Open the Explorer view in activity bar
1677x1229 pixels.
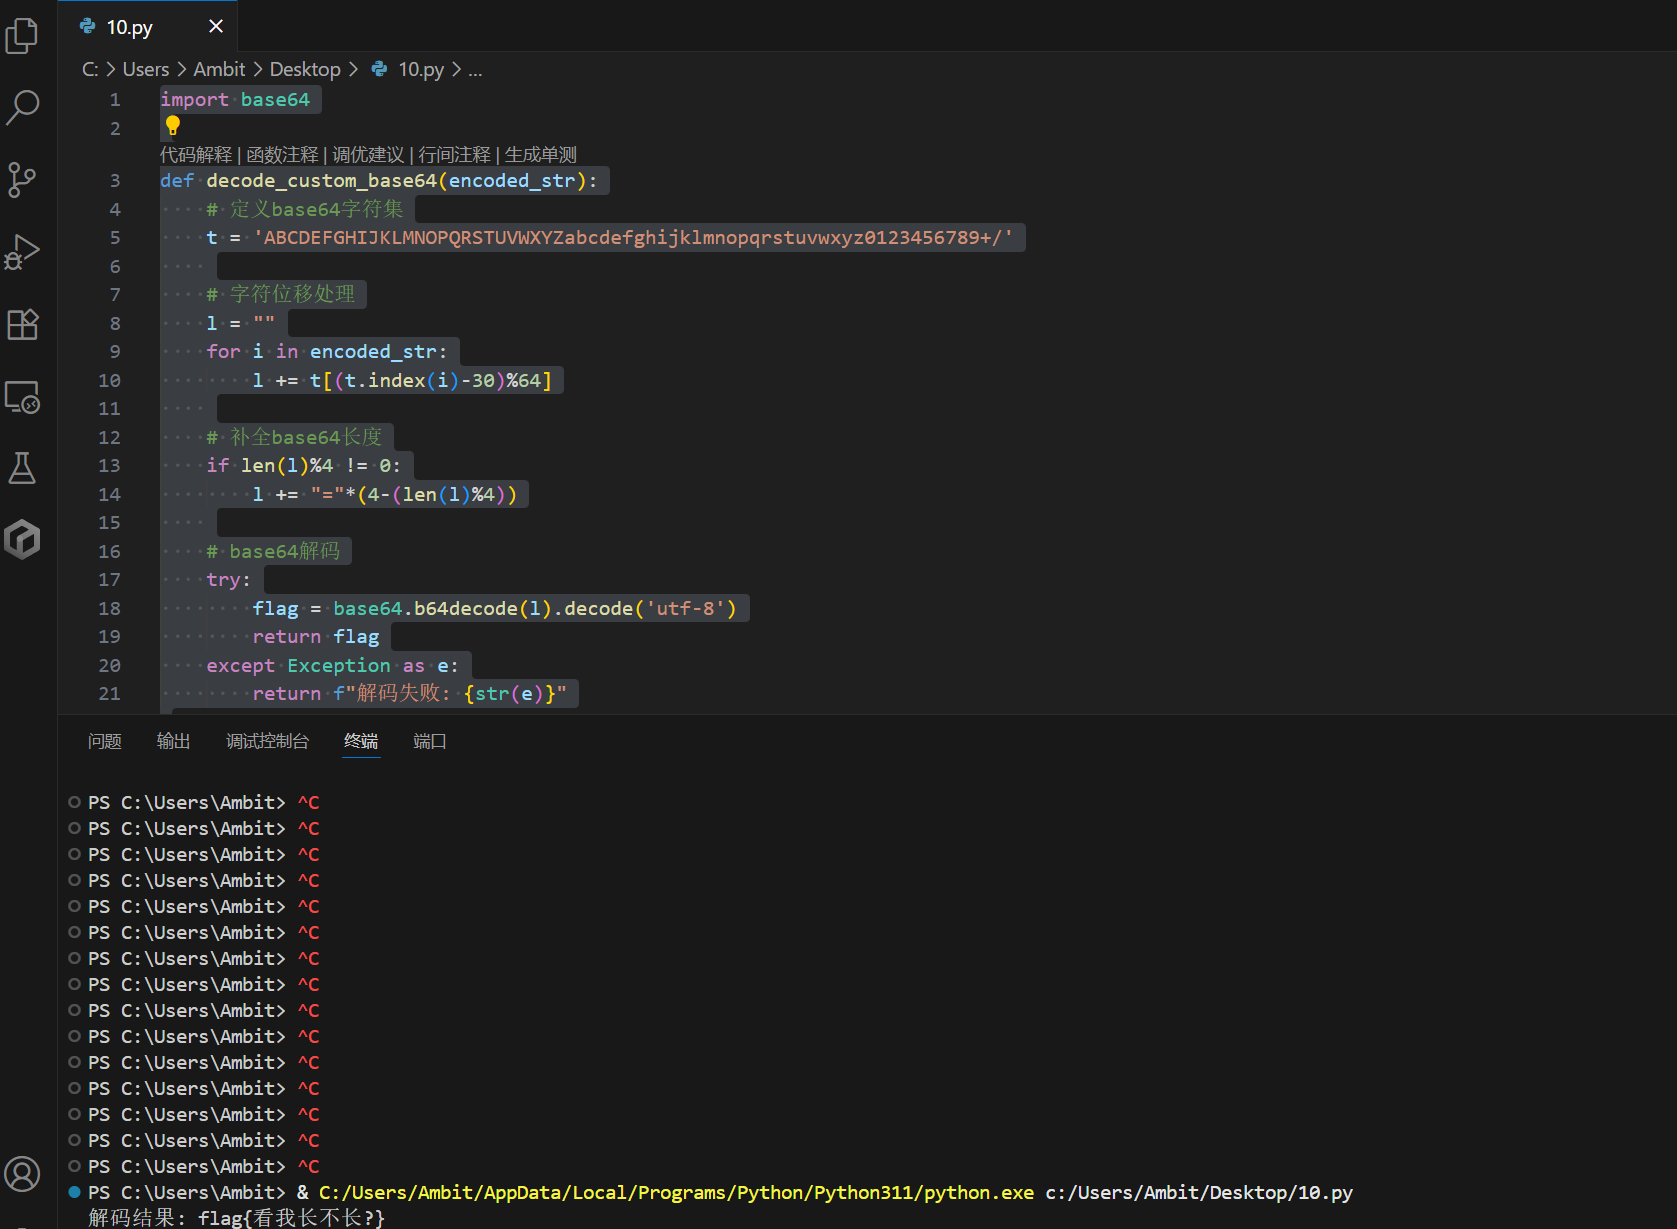[22, 35]
